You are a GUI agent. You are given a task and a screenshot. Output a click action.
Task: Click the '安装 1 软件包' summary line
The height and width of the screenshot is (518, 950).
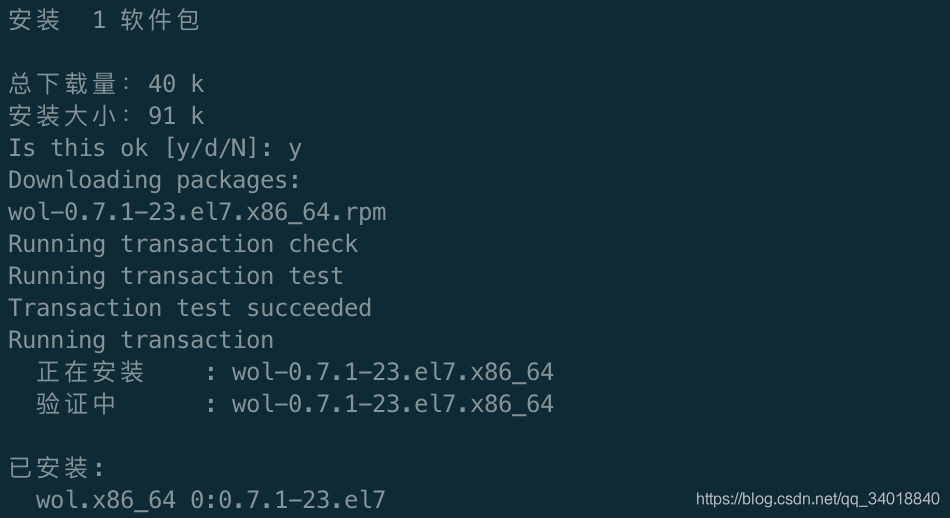[104, 21]
